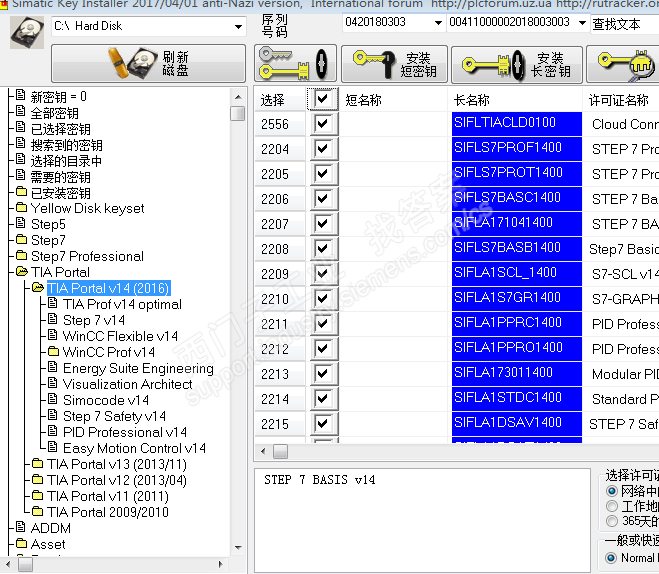Select TIA Portal v14 (2016) node

[108, 288]
